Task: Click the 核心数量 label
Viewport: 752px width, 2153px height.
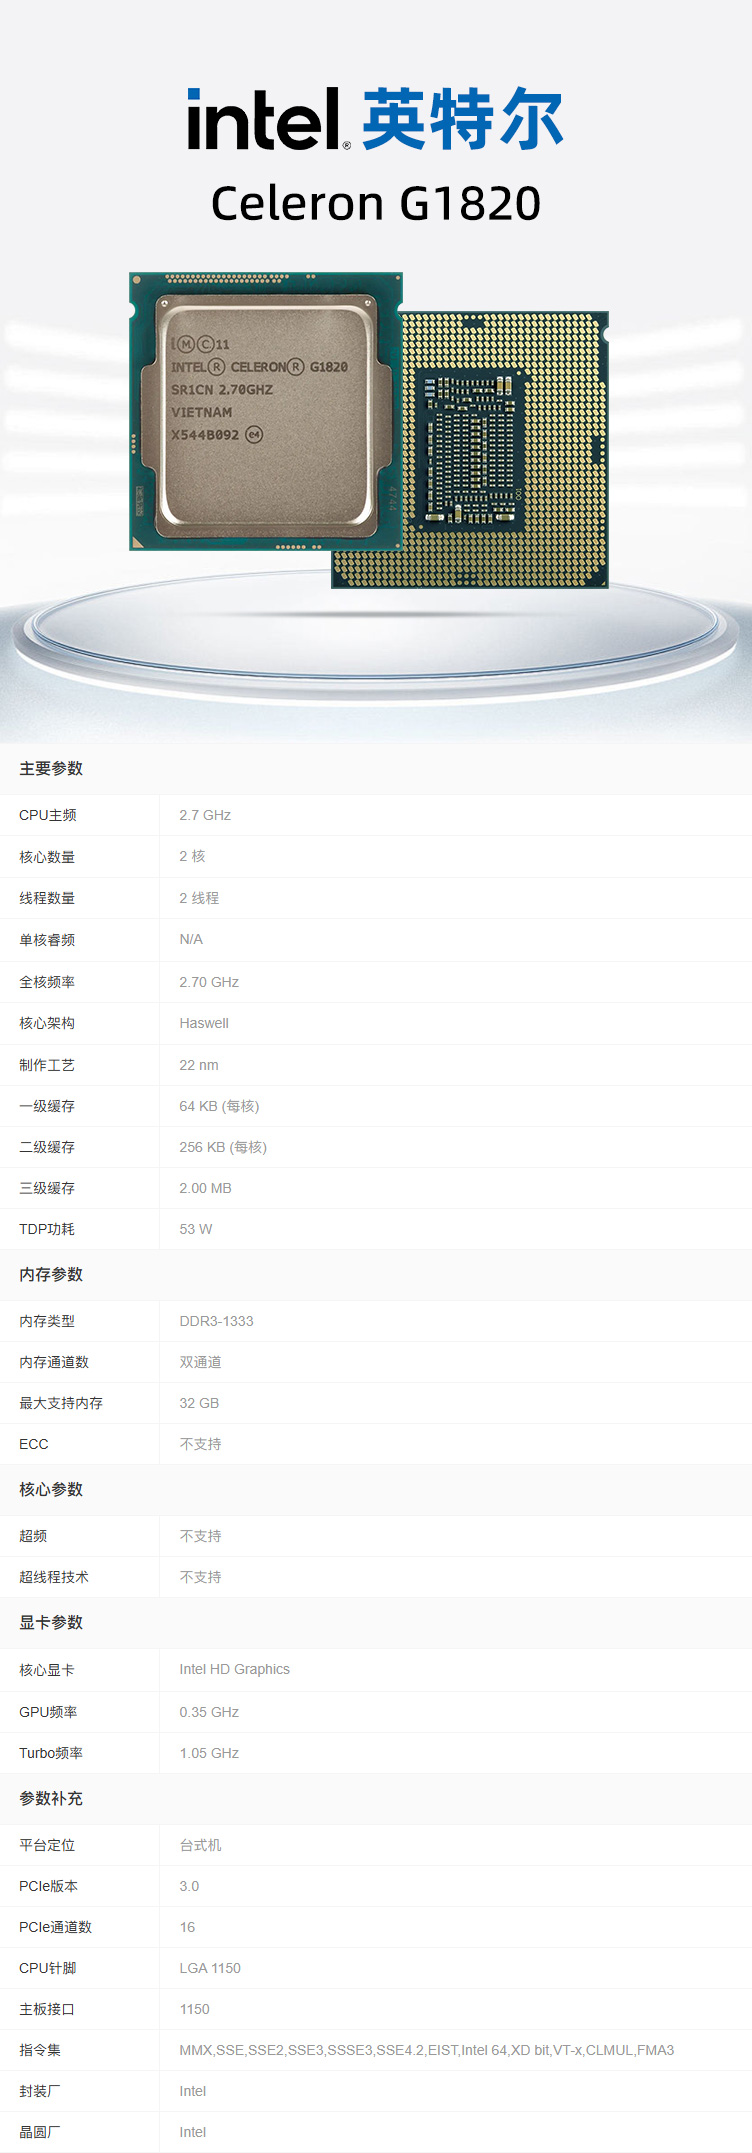Action: pos(47,857)
